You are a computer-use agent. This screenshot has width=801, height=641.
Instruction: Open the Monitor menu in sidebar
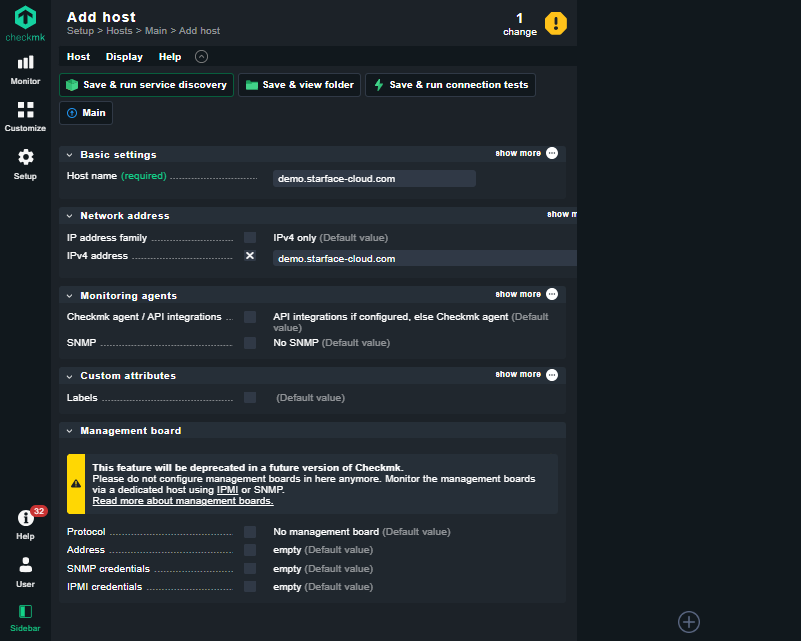[25, 70]
